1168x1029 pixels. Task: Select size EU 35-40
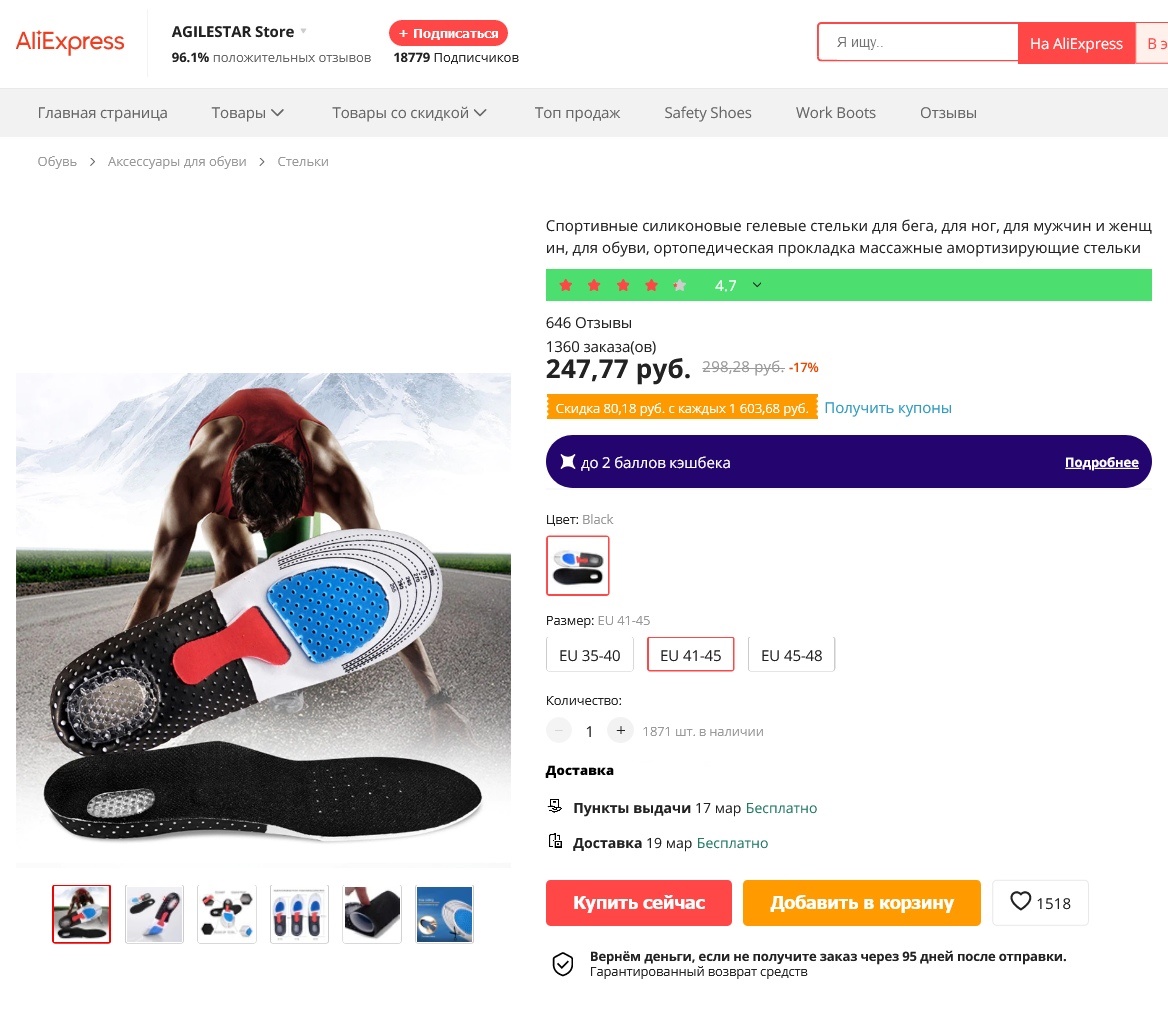[x=590, y=656]
